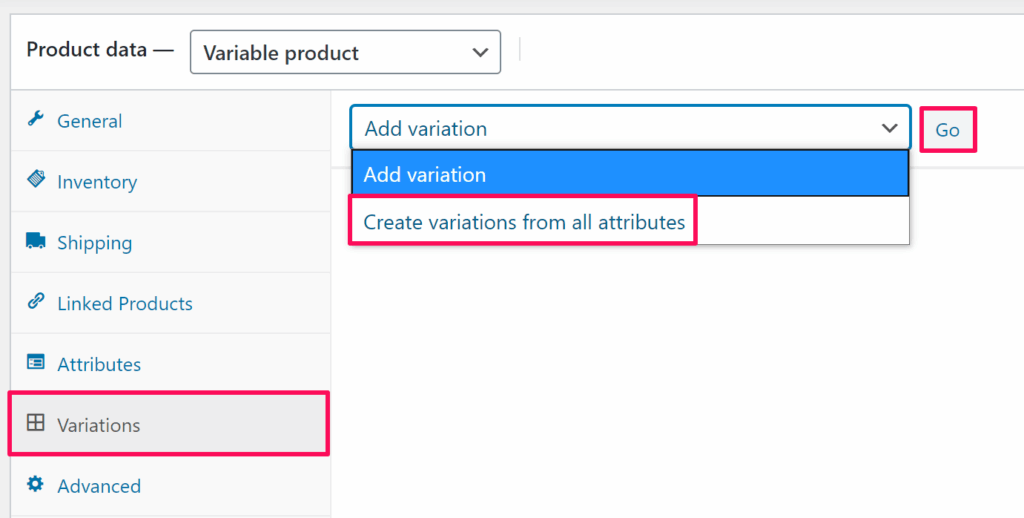The image size is (1024, 518).
Task: Click the wrench icon beside General
Action: [x=36, y=120]
